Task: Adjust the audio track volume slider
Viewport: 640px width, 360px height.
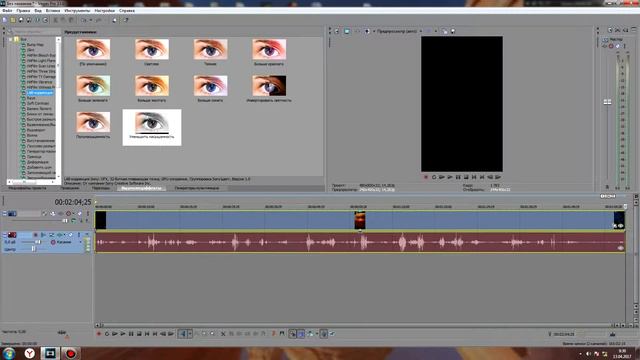Action: click(x=38, y=242)
